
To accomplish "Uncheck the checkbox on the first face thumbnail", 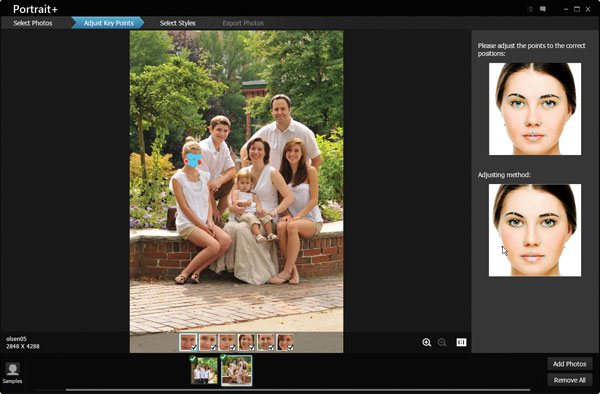I will 194,347.
